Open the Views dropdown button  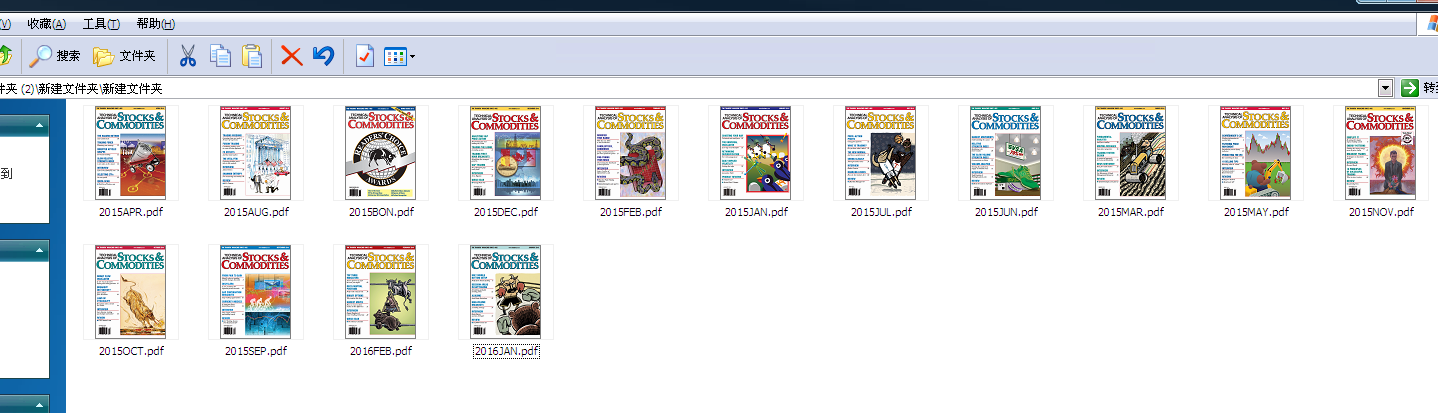click(399, 56)
